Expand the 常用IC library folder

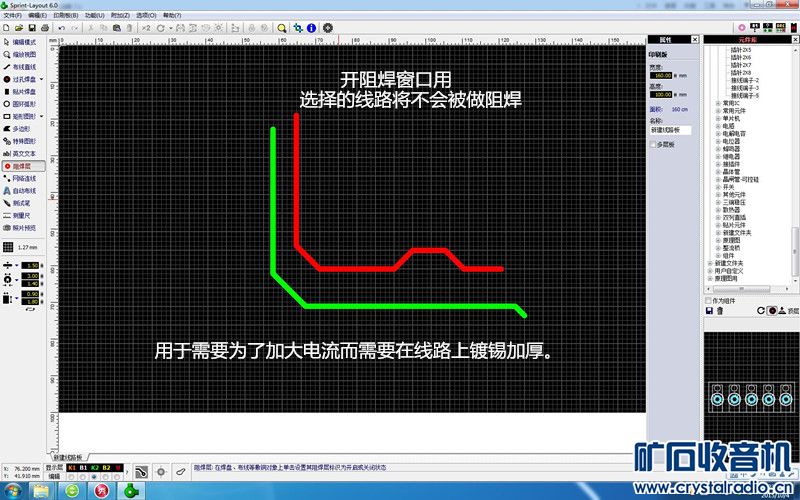click(x=718, y=104)
